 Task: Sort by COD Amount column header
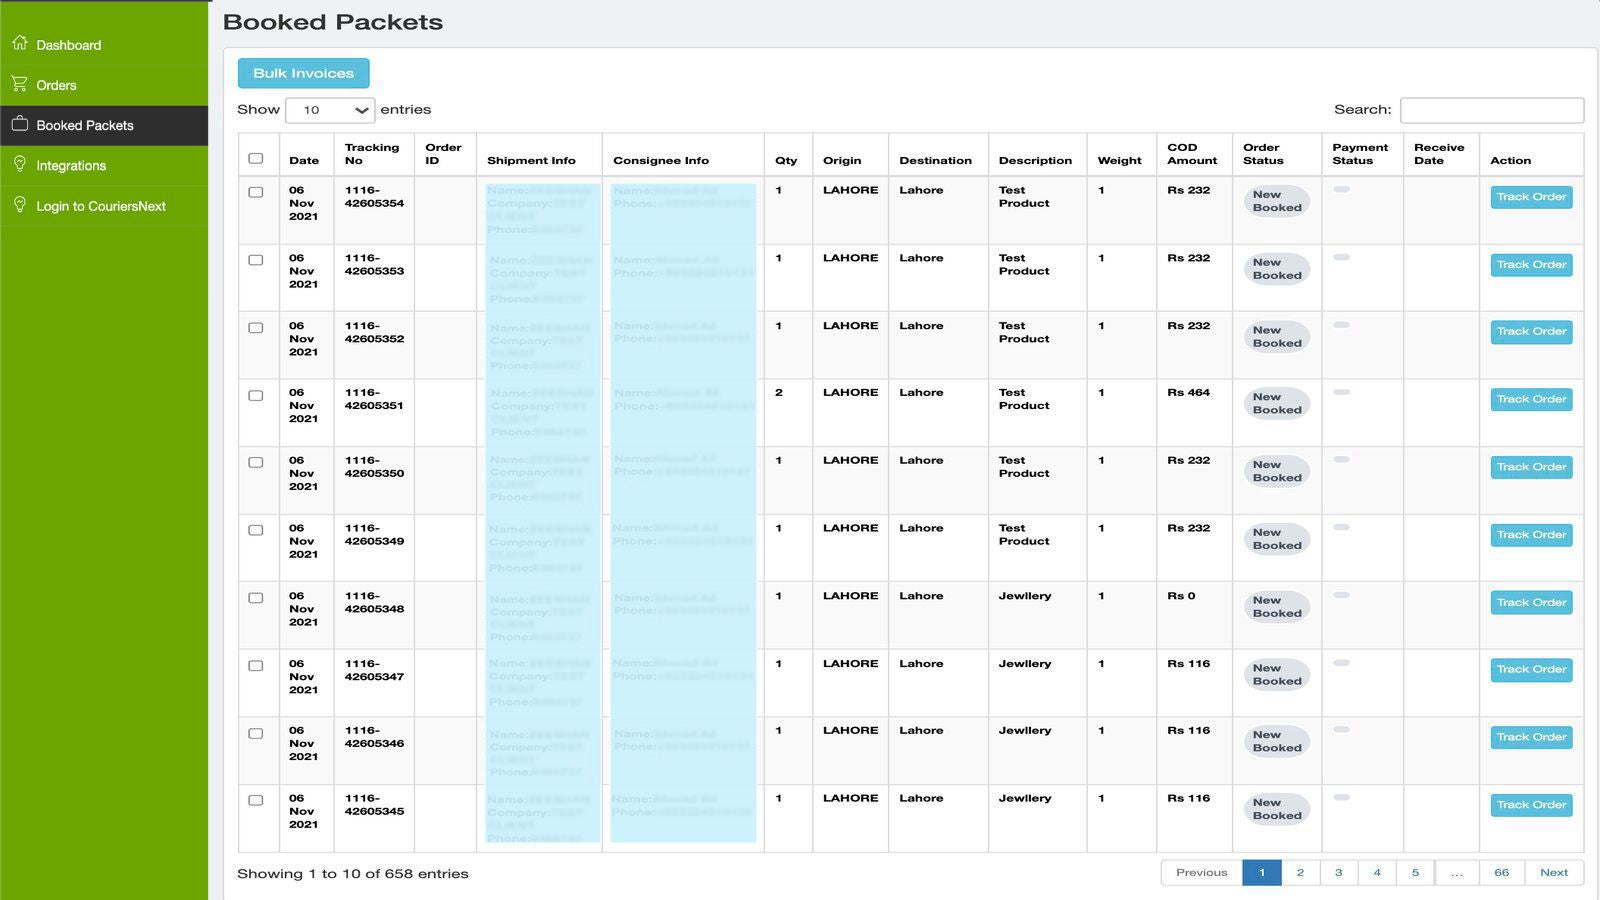point(1192,154)
